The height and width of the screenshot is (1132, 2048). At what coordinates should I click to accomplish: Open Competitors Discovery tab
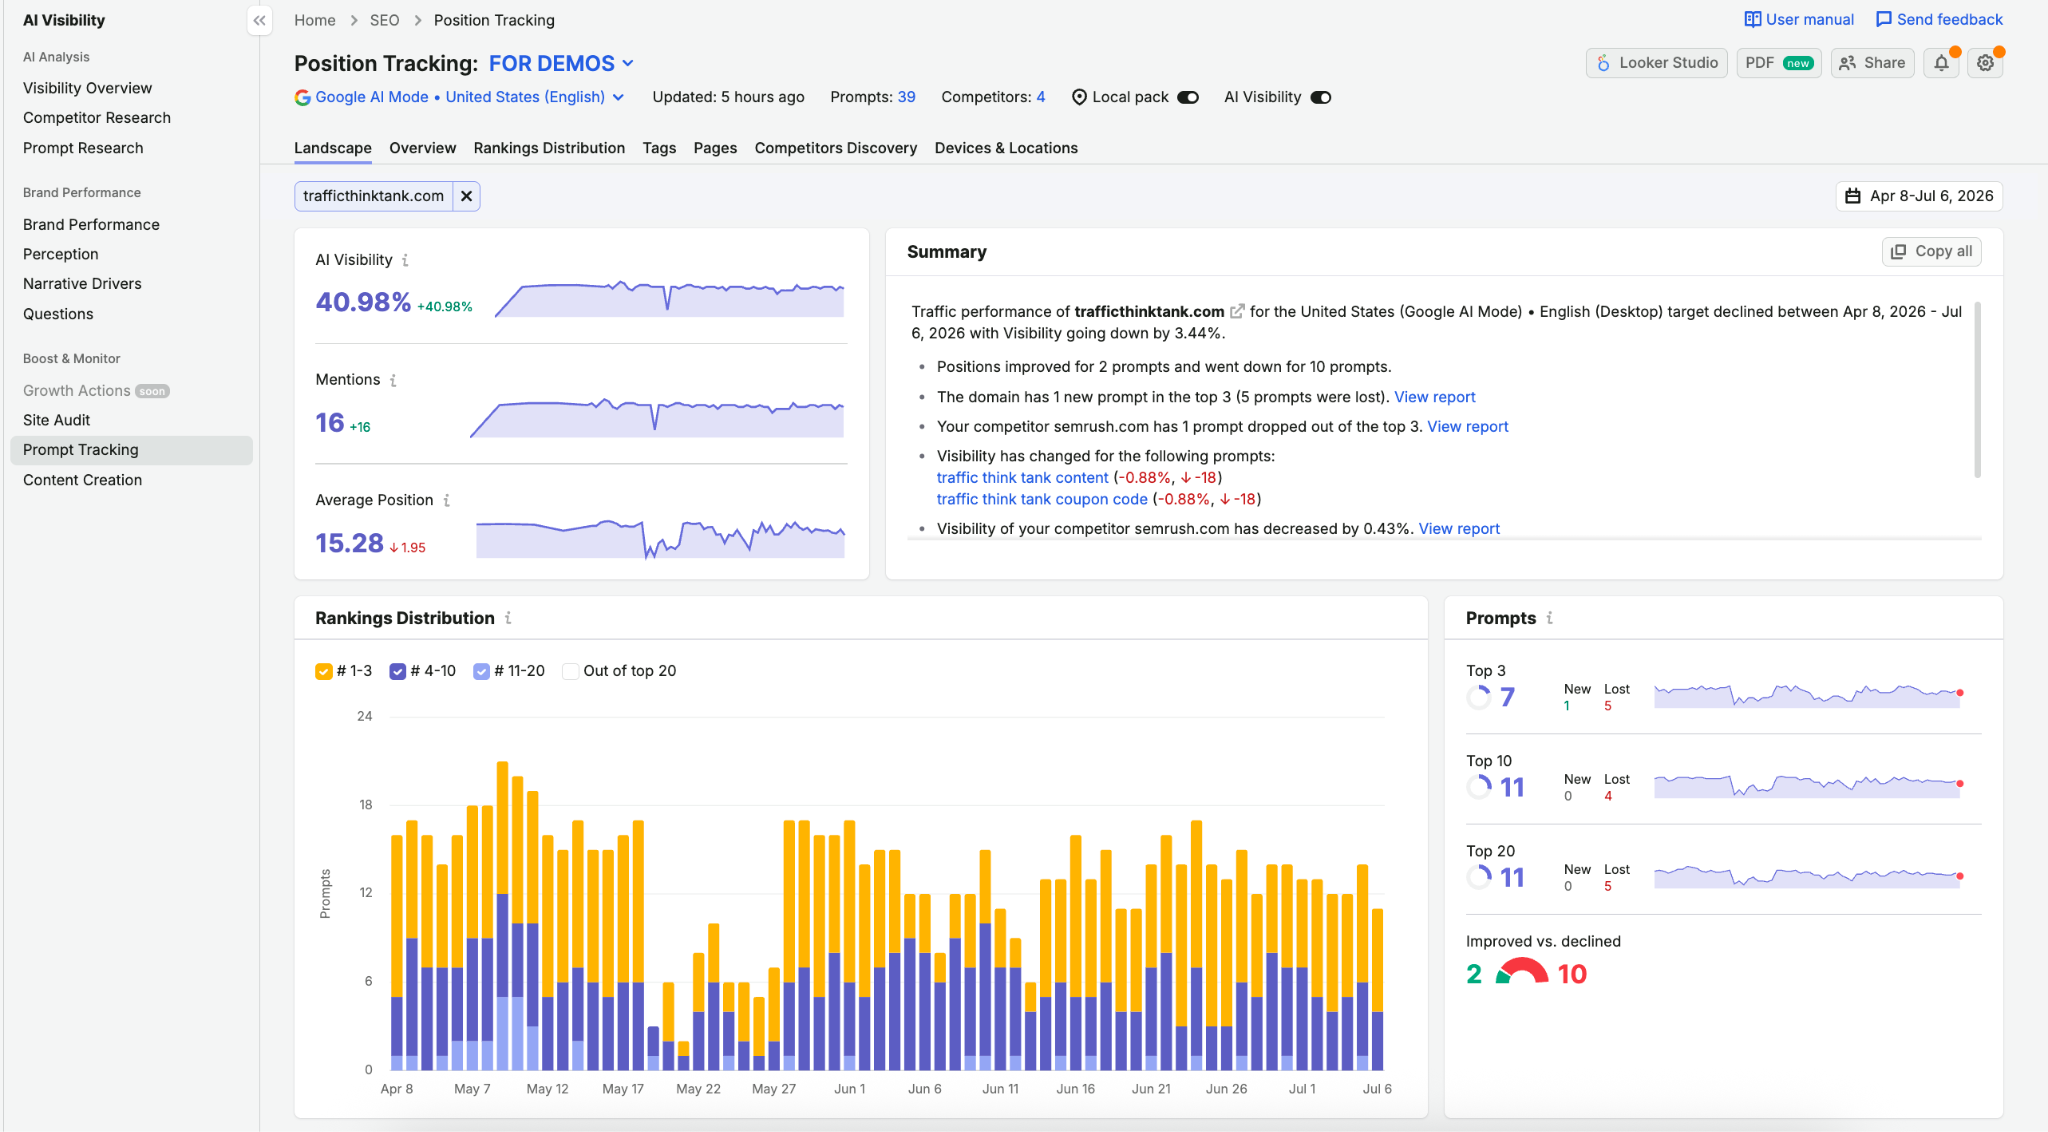(836, 148)
